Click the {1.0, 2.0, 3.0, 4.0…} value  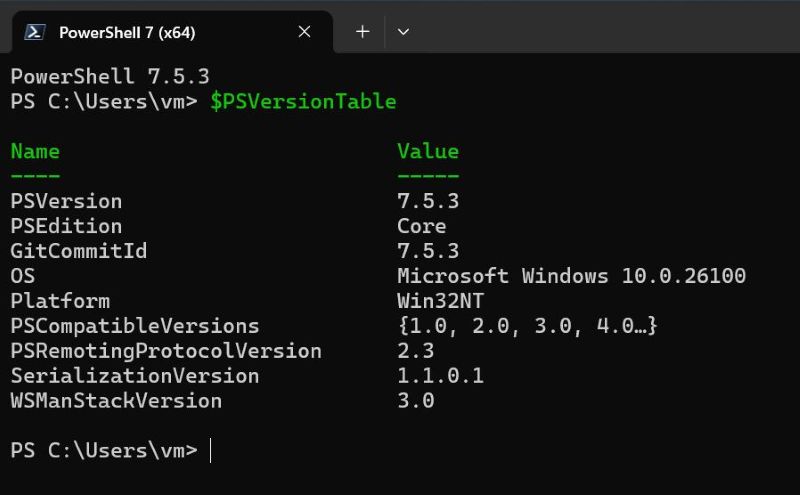tap(527, 326)
